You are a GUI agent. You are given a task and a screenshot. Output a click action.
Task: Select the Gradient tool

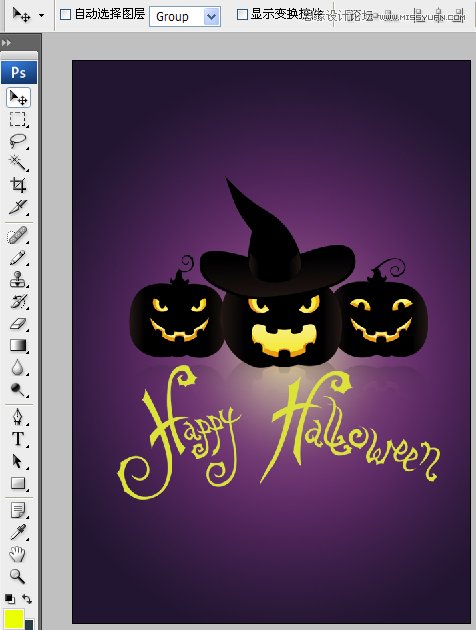[18, 345]
